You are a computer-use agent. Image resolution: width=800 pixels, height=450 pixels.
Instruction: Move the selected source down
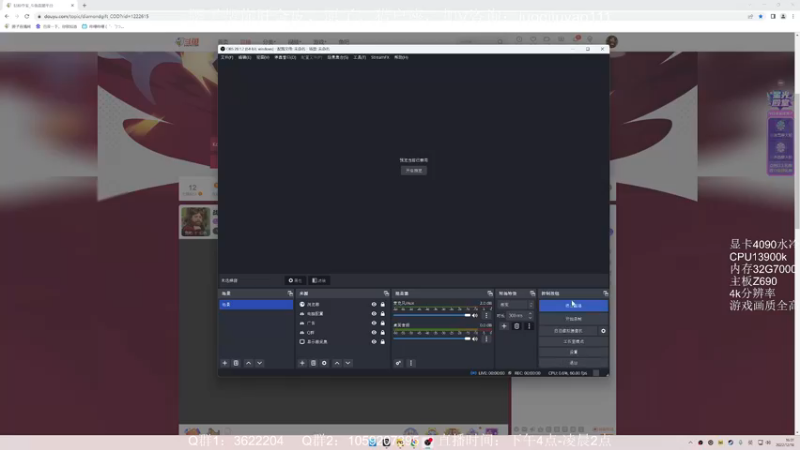[x=348, y=363]
